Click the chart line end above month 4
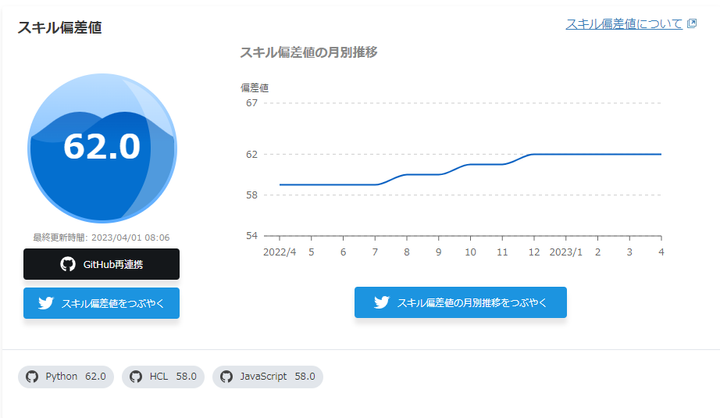The image size is (720, 418). coord(660,154)
